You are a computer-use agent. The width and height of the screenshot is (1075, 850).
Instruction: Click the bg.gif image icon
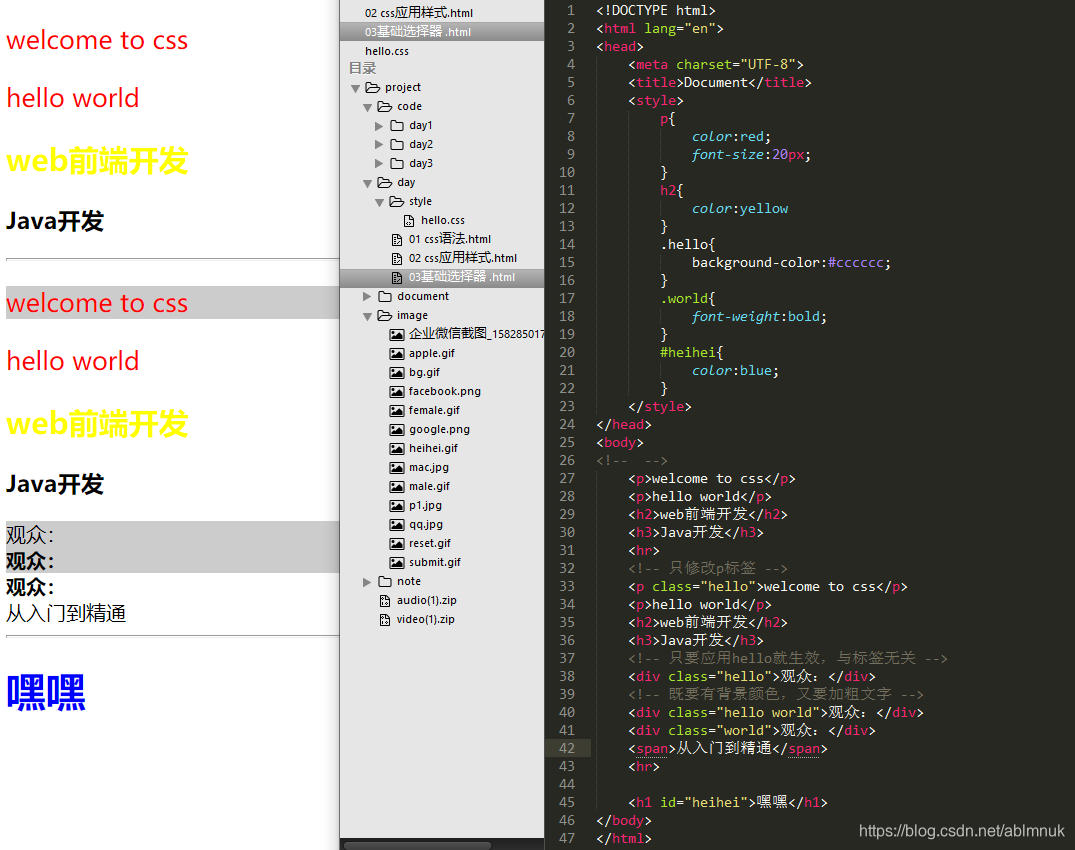pyautogui.click(x=397, y=373)
